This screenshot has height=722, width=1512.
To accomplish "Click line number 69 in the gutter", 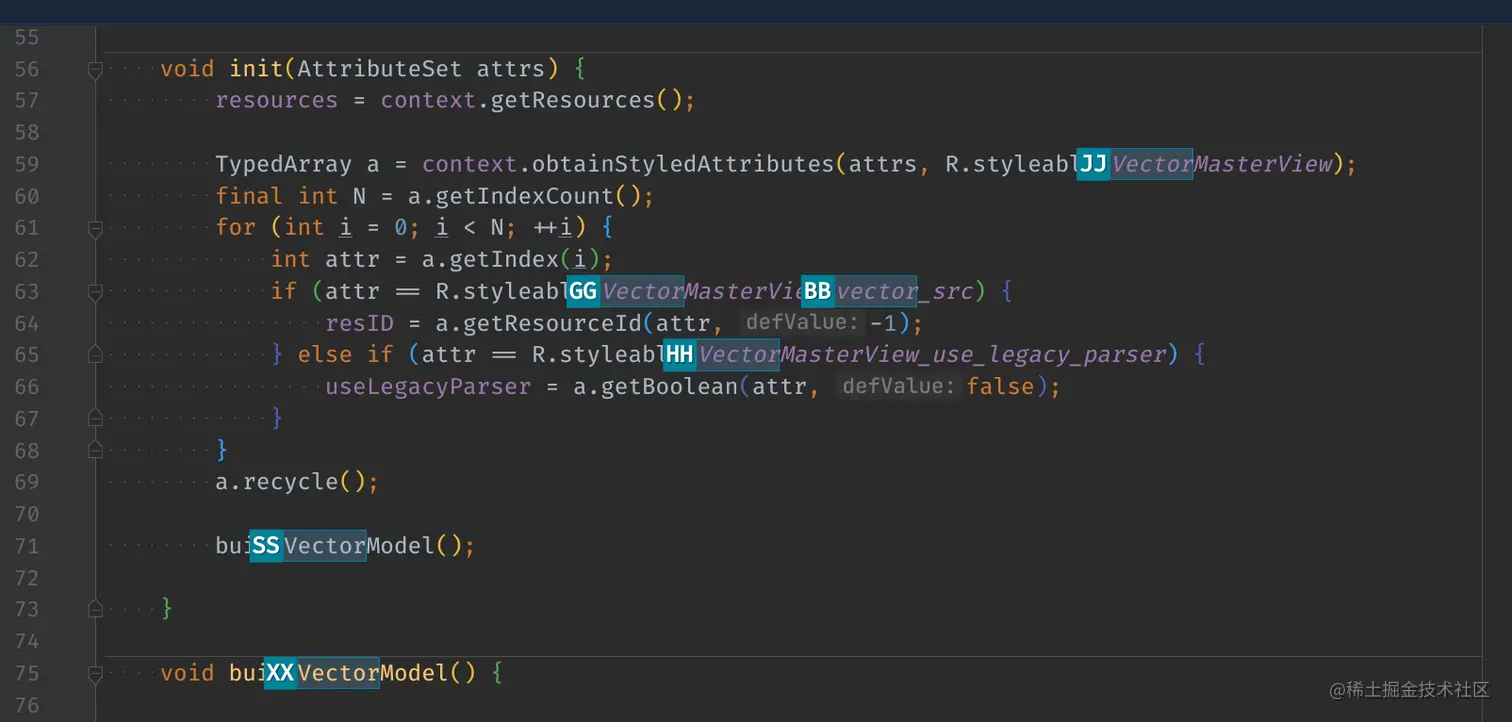I will coord(27,482).
